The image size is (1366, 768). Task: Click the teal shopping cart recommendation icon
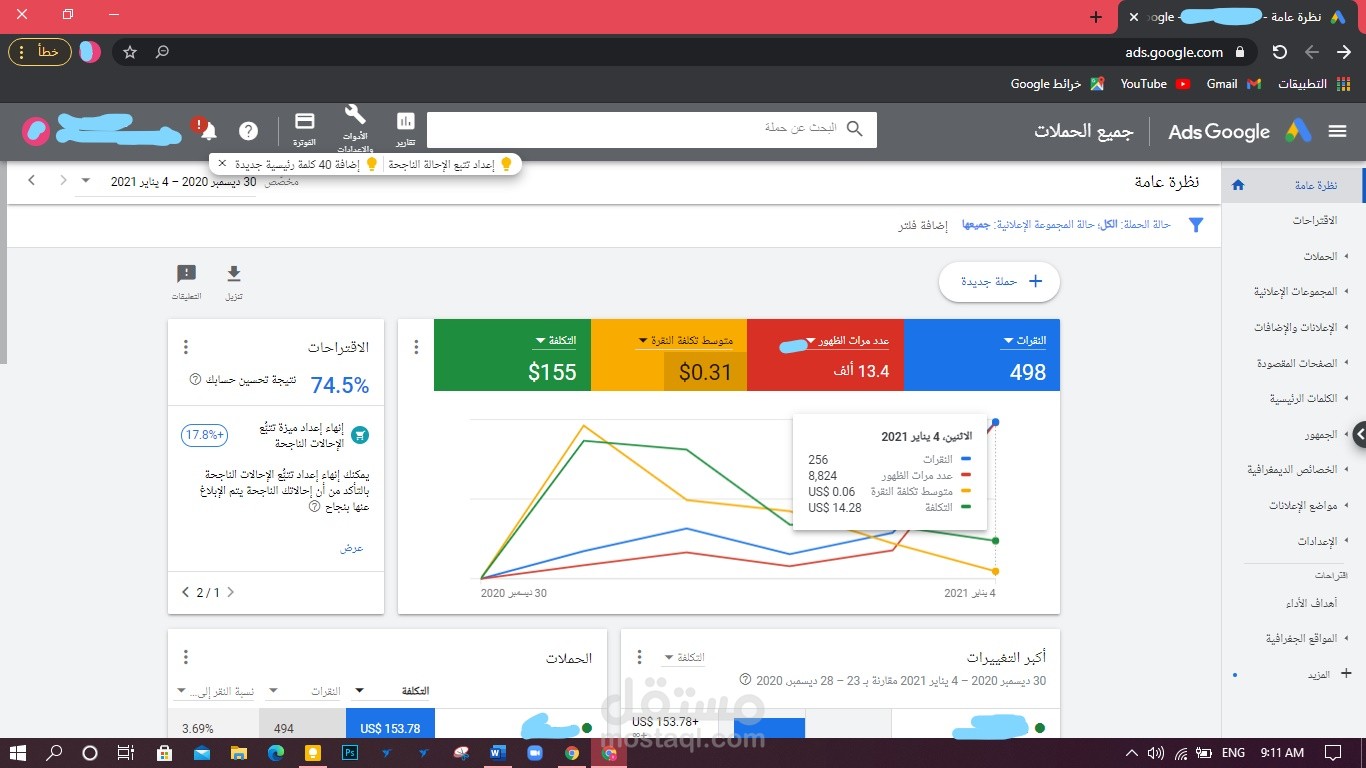361,435
